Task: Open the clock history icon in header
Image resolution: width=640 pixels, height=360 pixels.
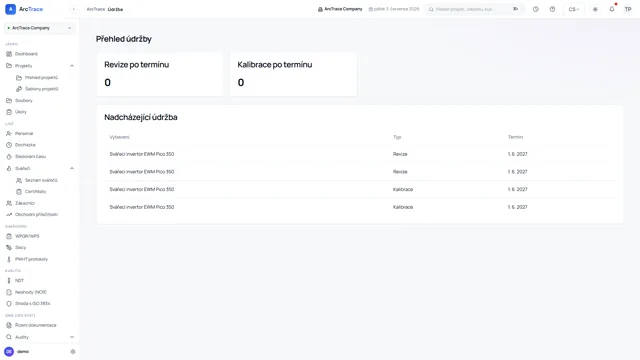Action: coord(536,9)
